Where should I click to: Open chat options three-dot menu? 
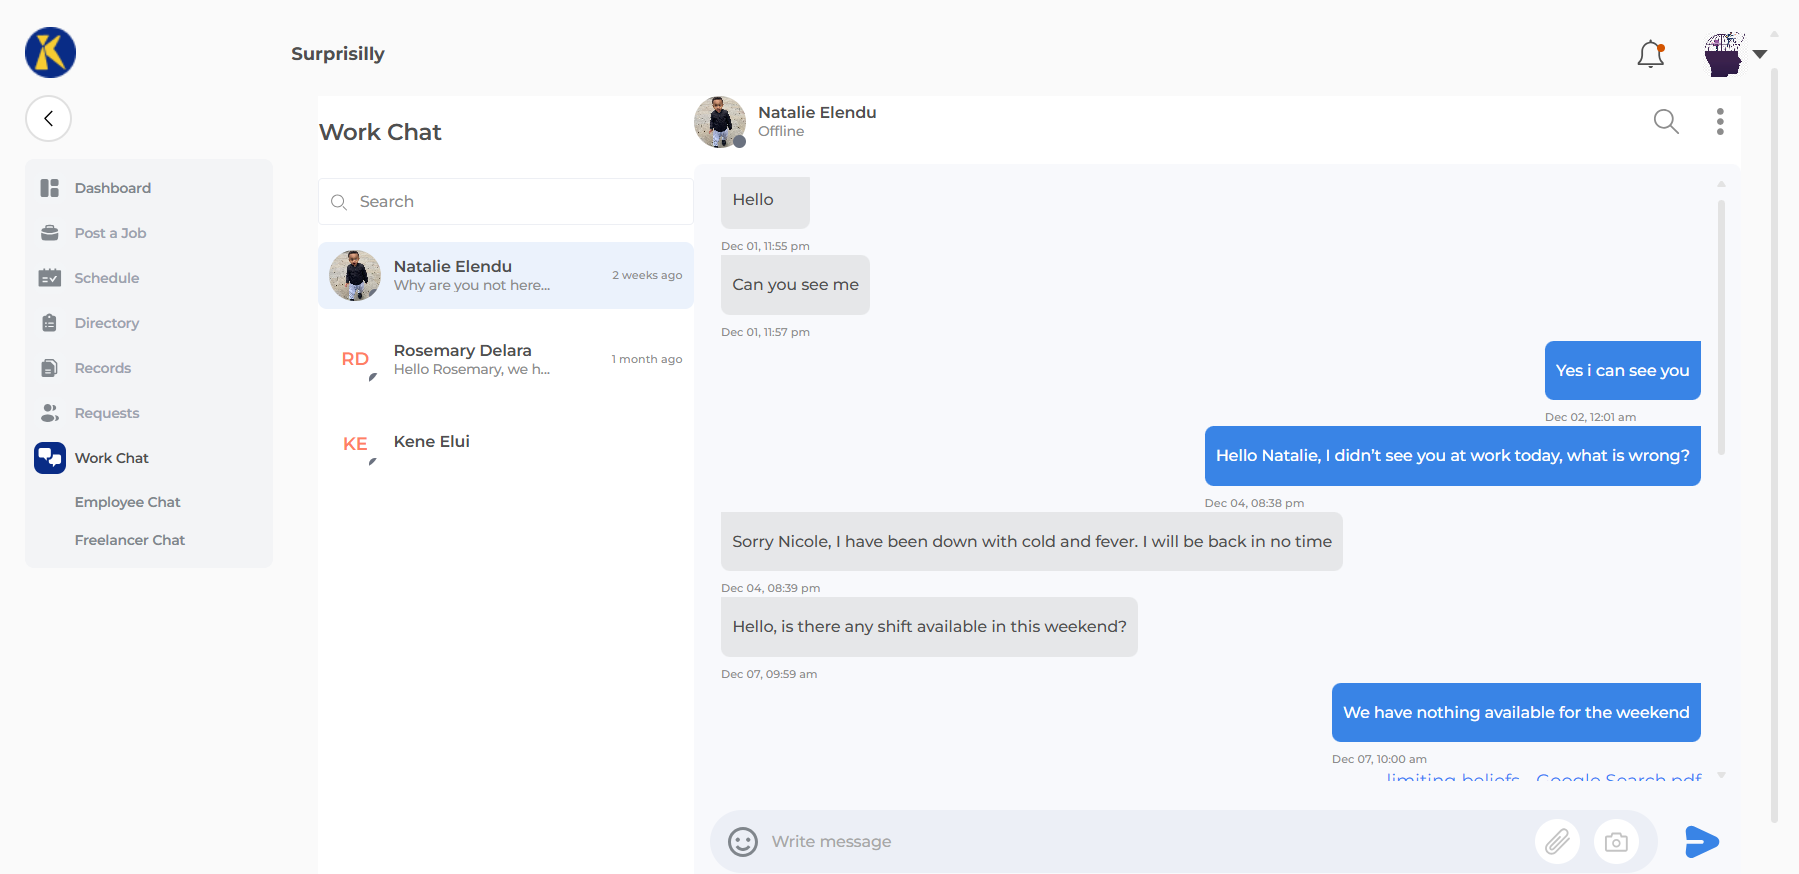1720,121
